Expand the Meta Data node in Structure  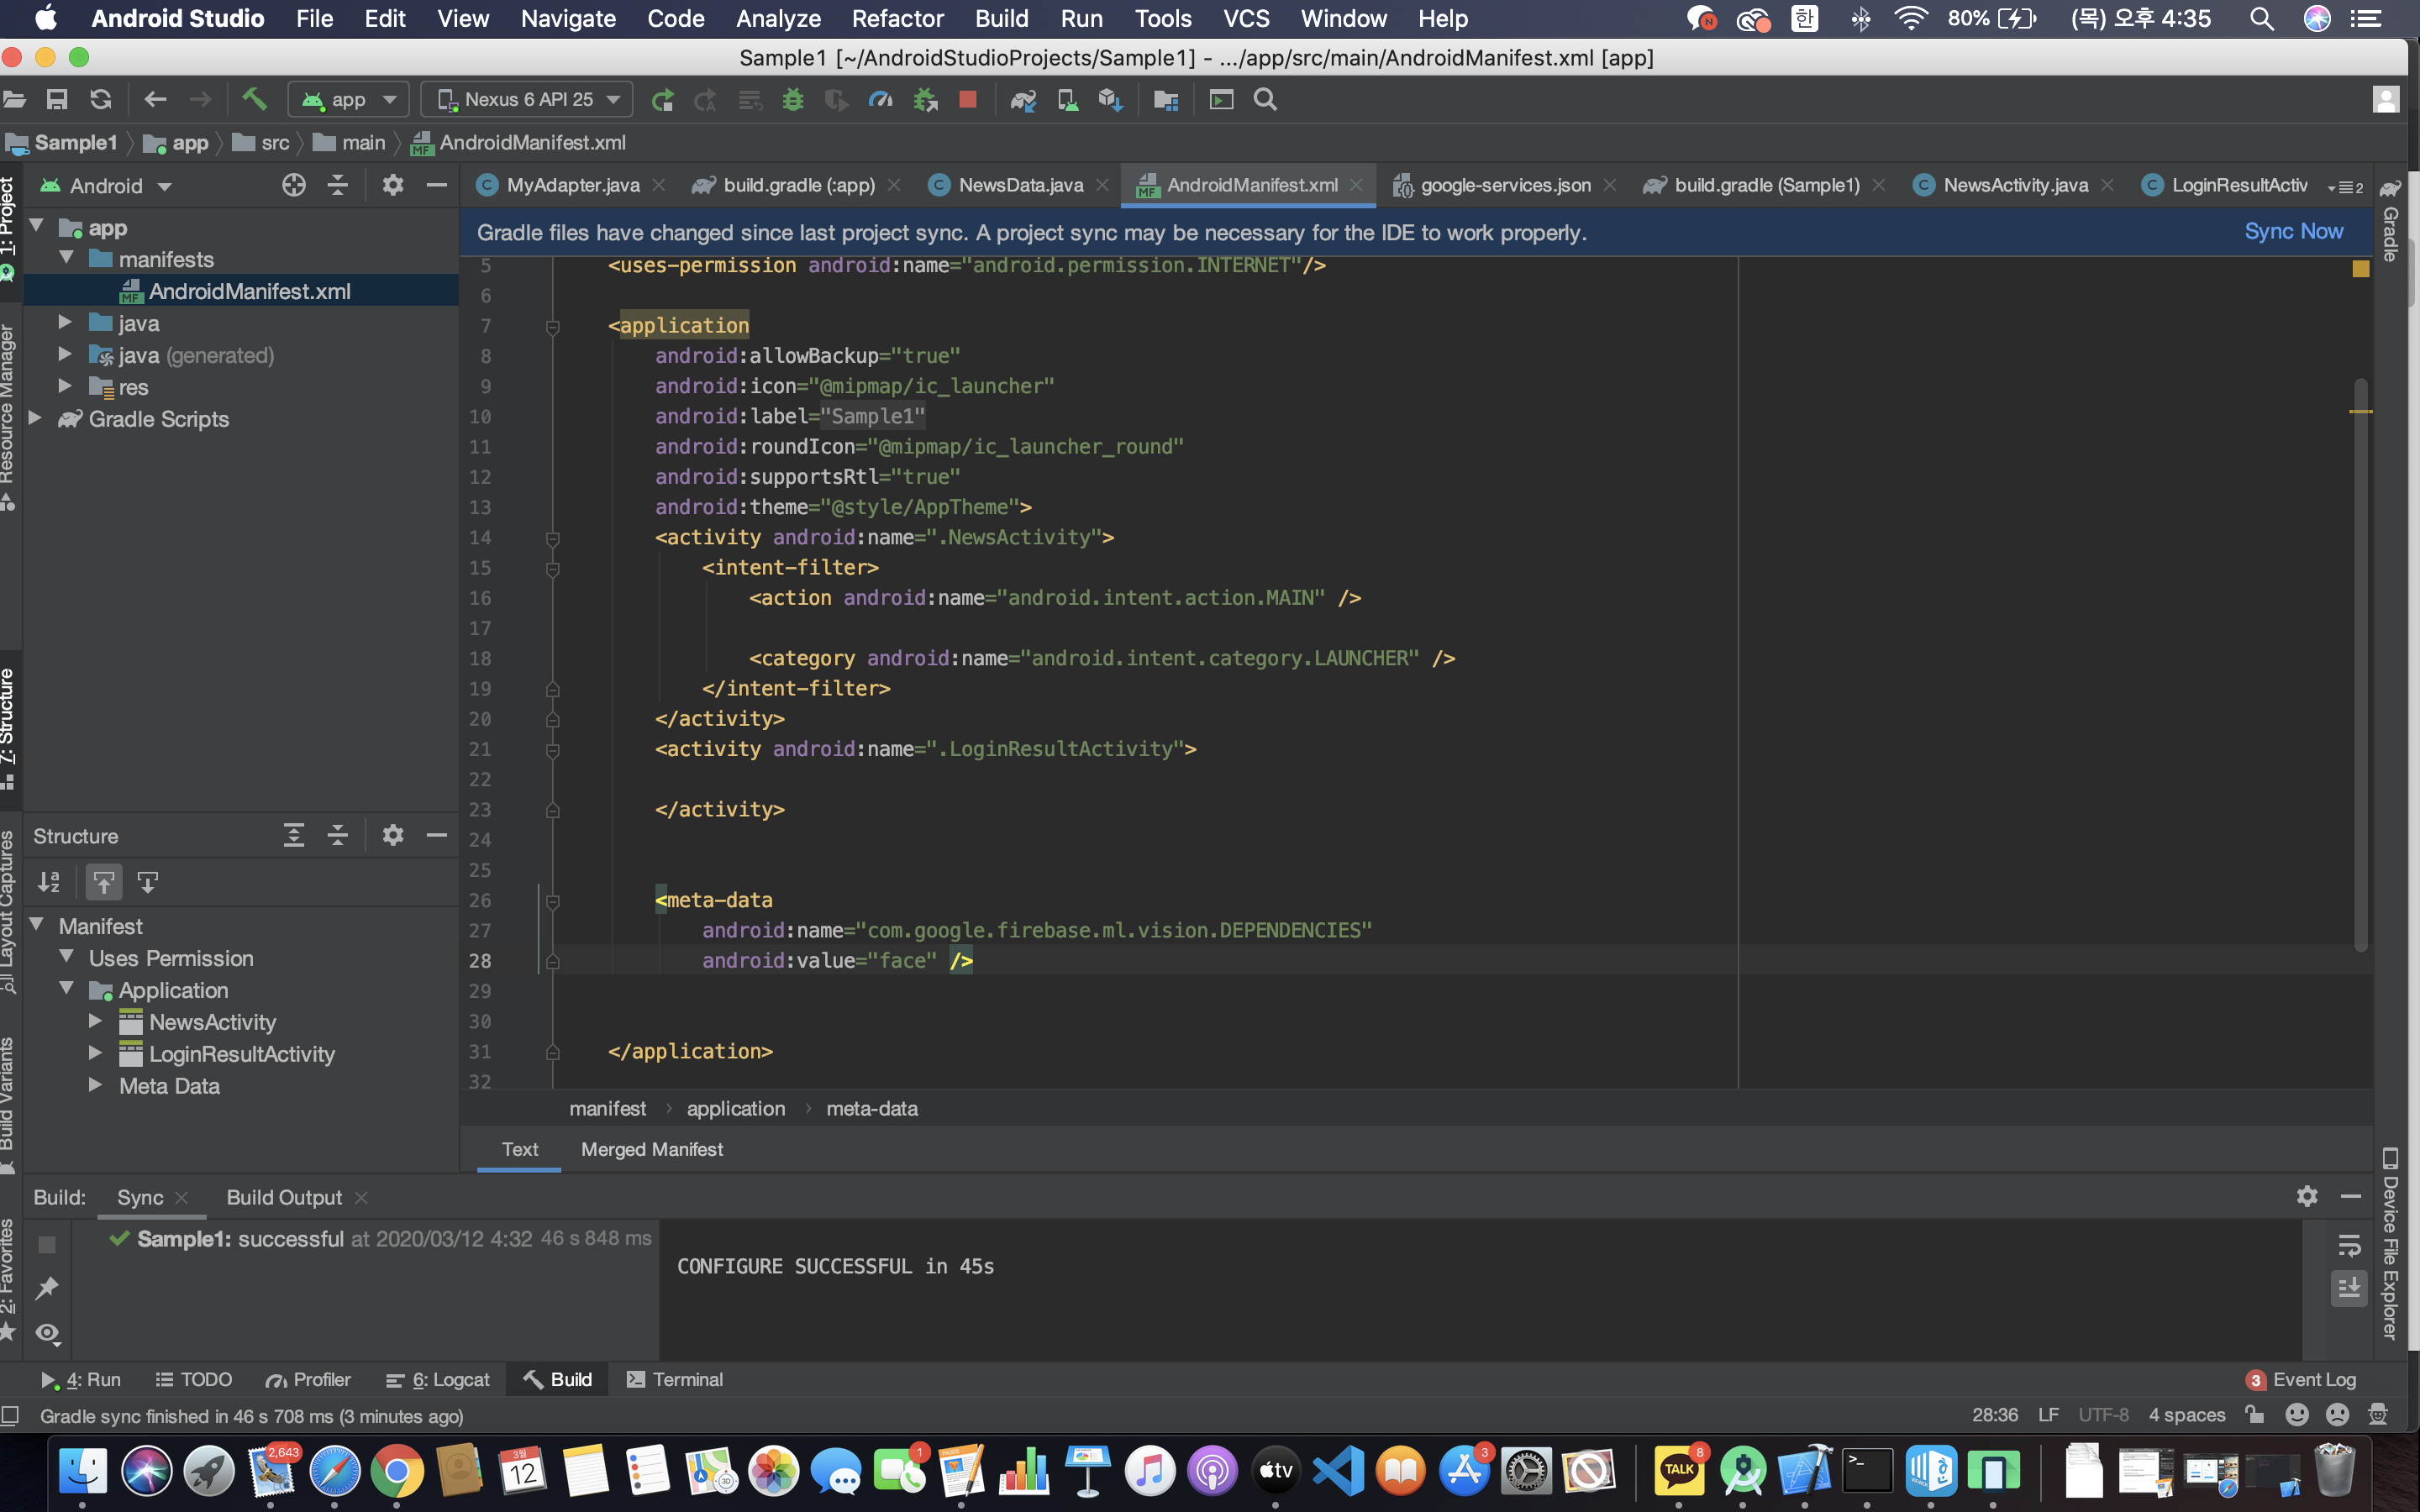coord(96,1085)
